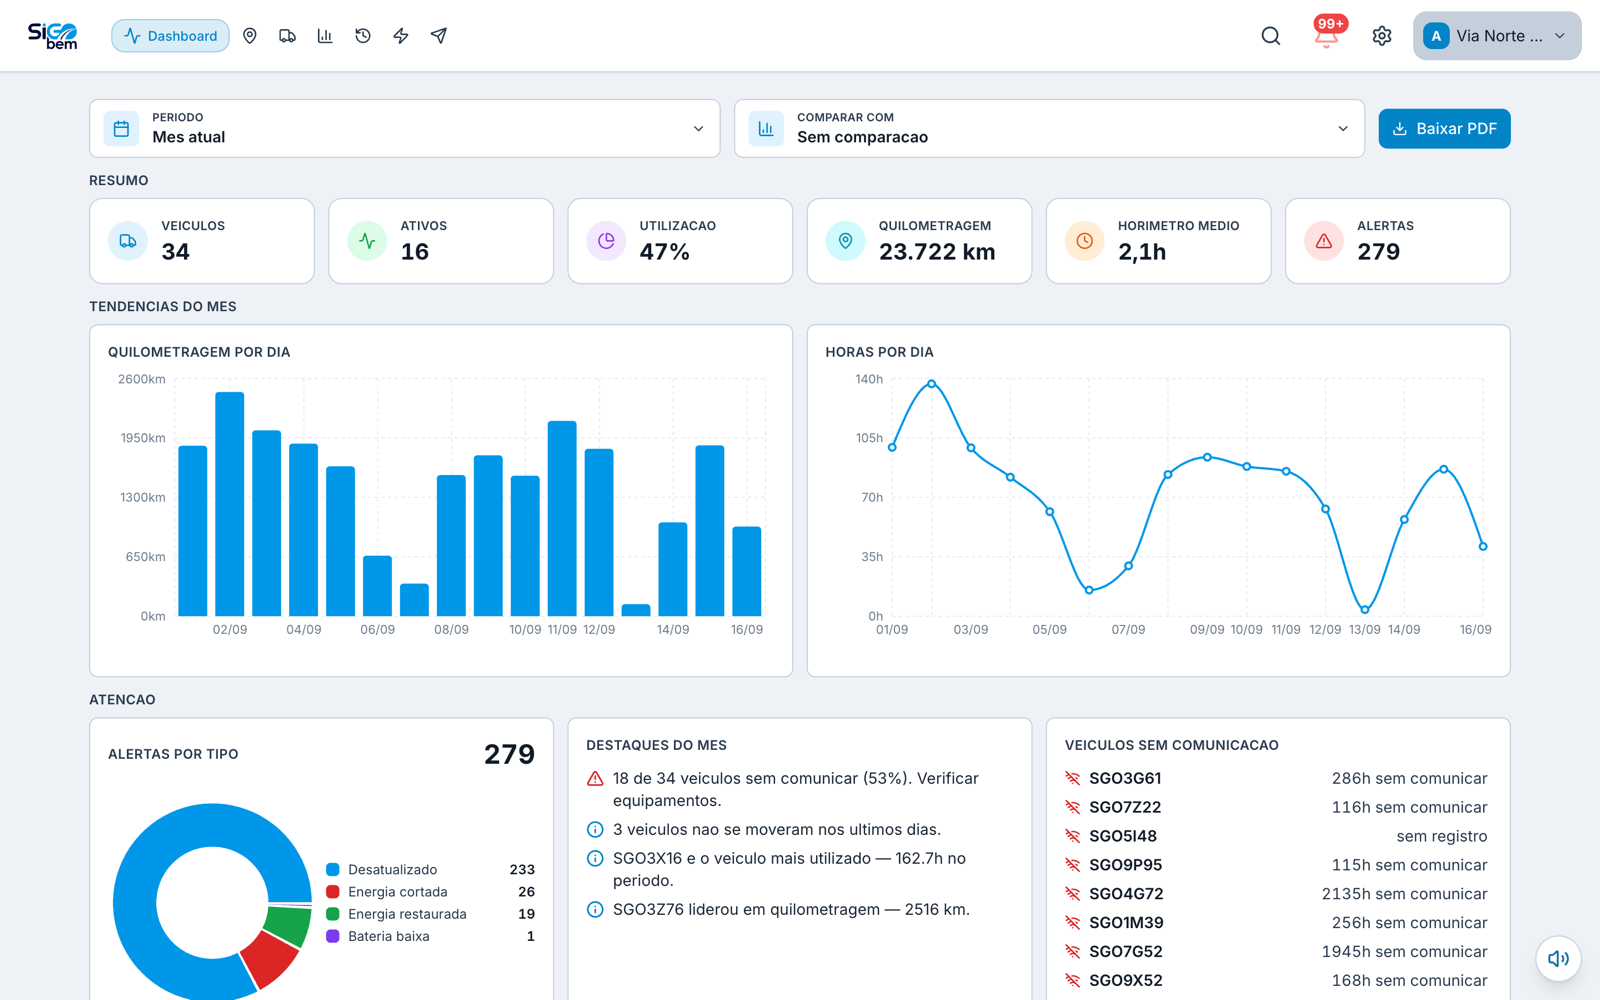Click the large 279 total in Alertas por tipo
1600x1000 pixels.
pyautogui.click(x=509, y=754)
